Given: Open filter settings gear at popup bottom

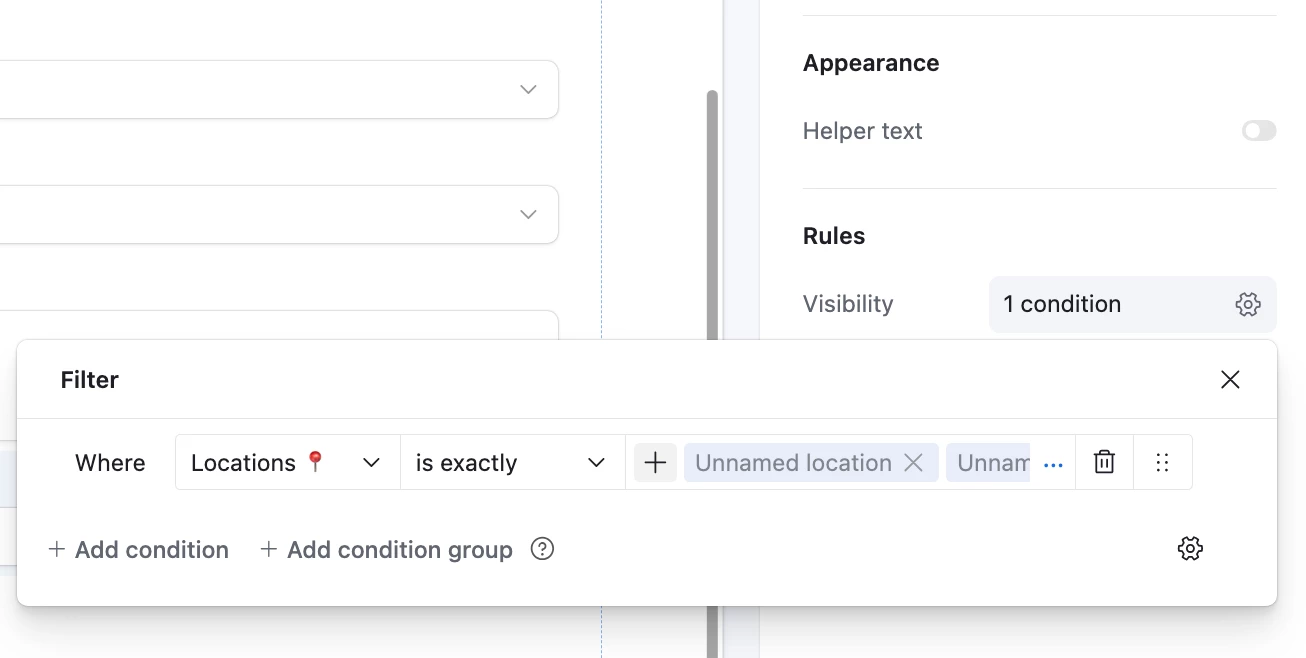Looking at the screenshot, I should point(1190,548).
